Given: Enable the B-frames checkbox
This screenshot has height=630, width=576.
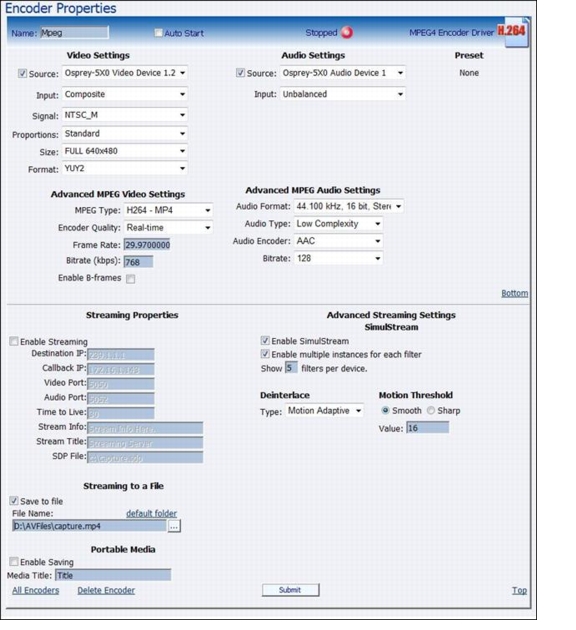Looking at the screenshot, I should [x=131, y=279].
